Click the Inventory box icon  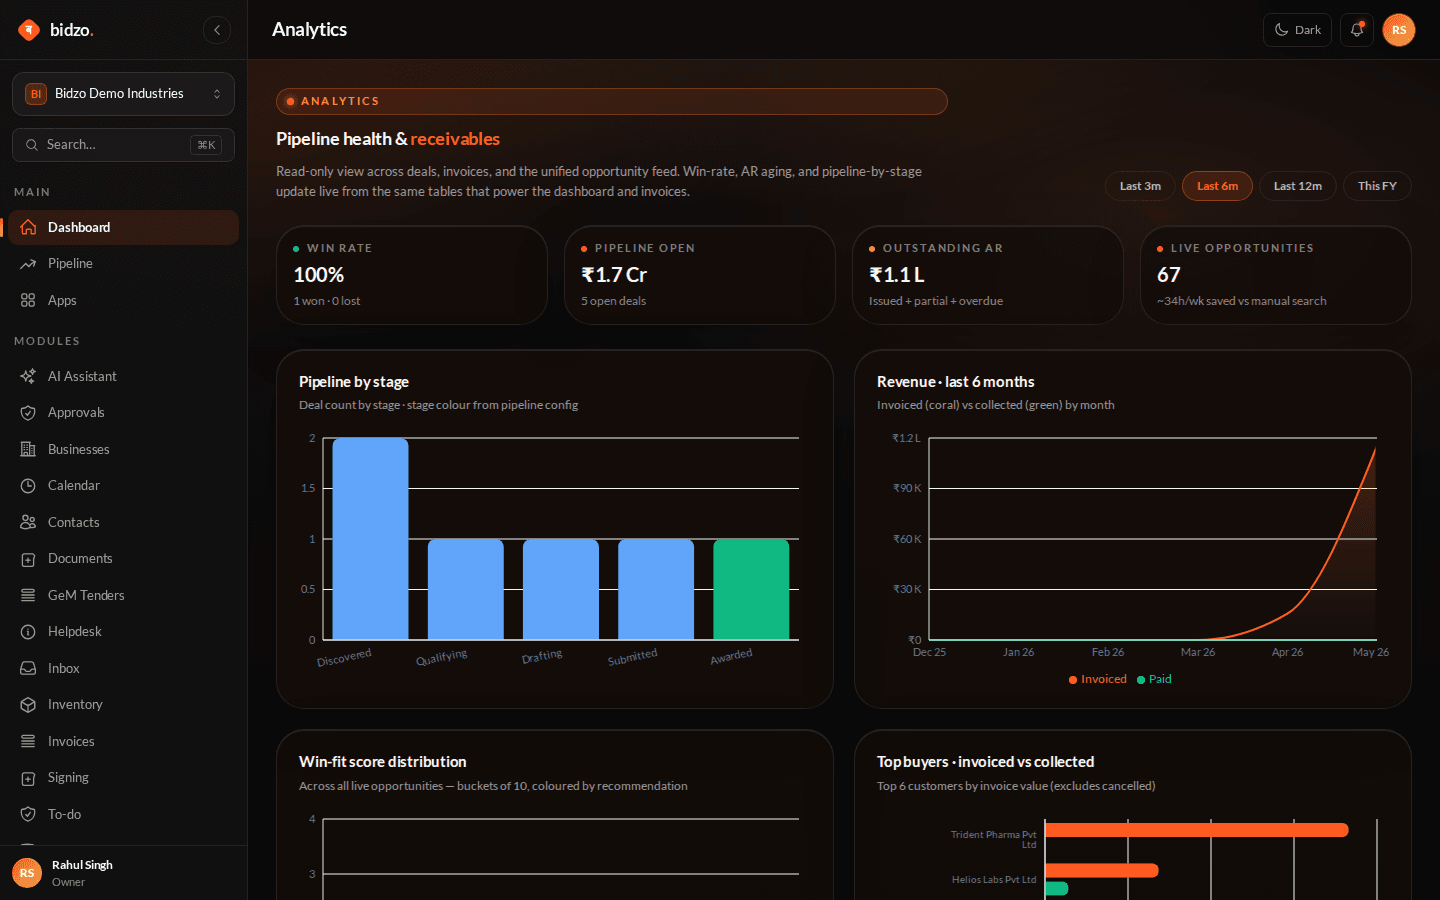coord(28,705)
